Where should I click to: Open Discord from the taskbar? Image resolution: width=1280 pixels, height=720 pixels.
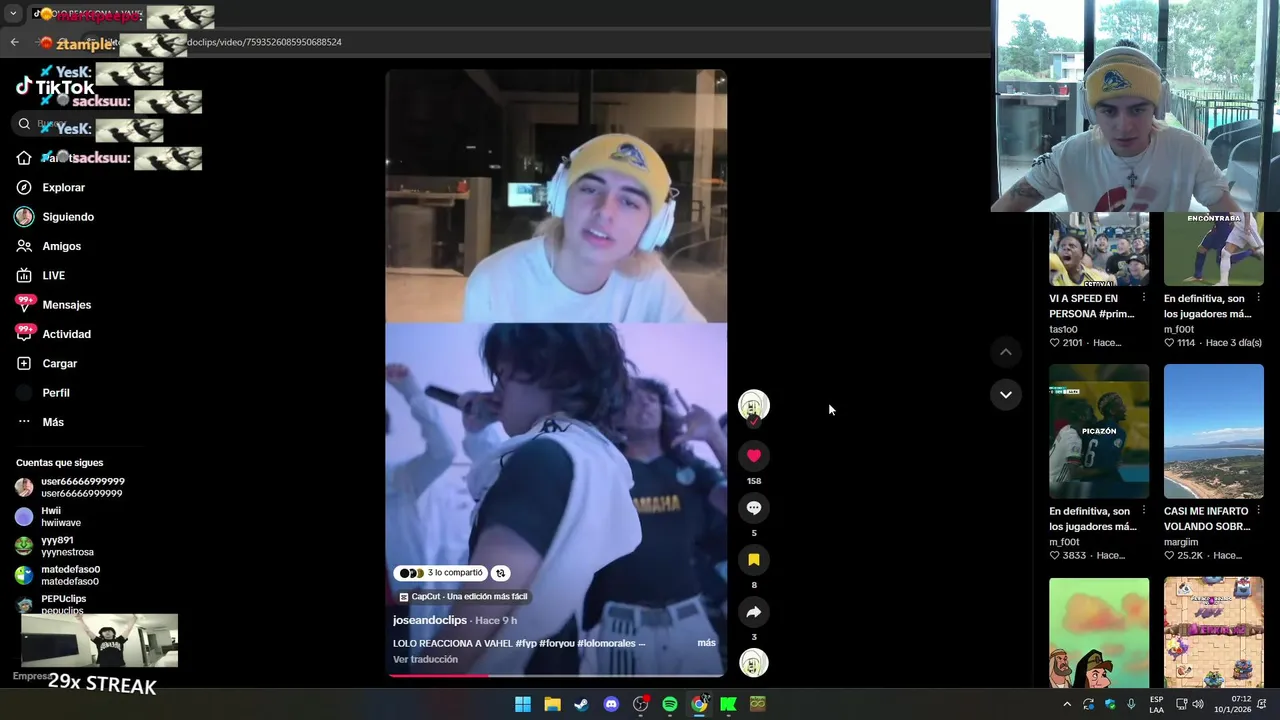click(611, 704)
